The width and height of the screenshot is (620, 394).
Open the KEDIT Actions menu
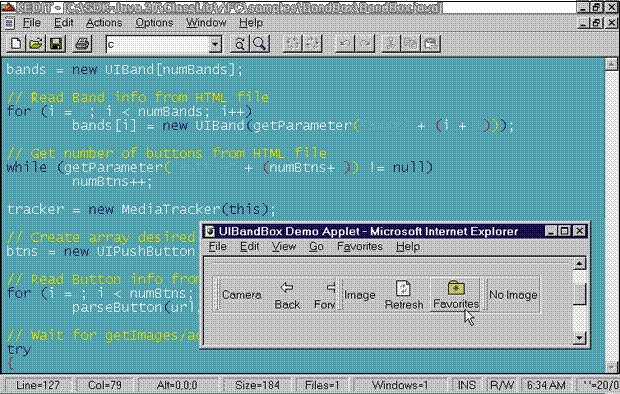tap(104, 23)
